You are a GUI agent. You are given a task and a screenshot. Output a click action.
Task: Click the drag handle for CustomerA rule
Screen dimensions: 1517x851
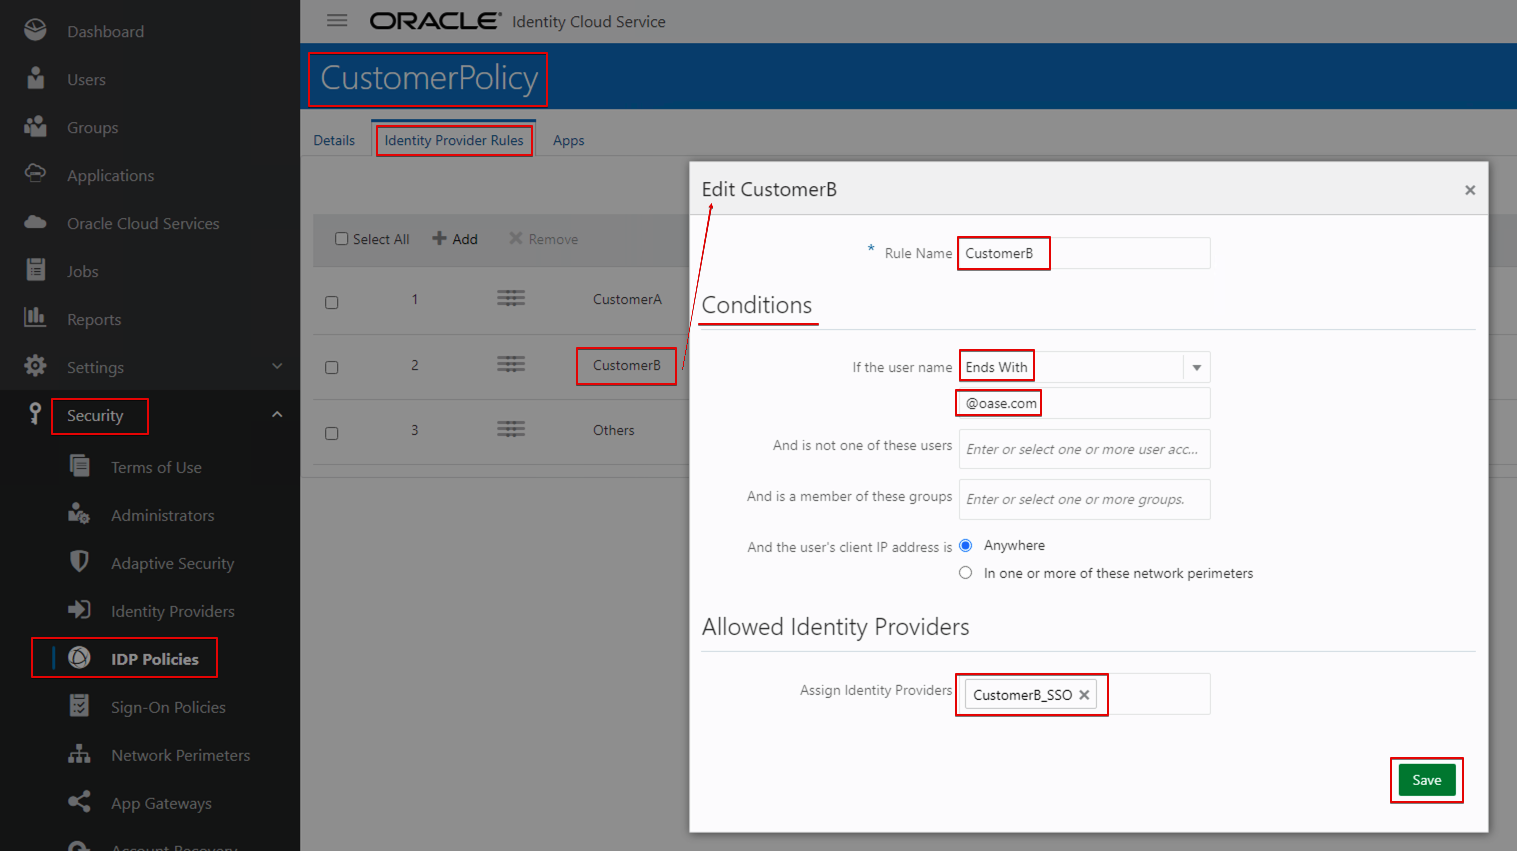511,298
